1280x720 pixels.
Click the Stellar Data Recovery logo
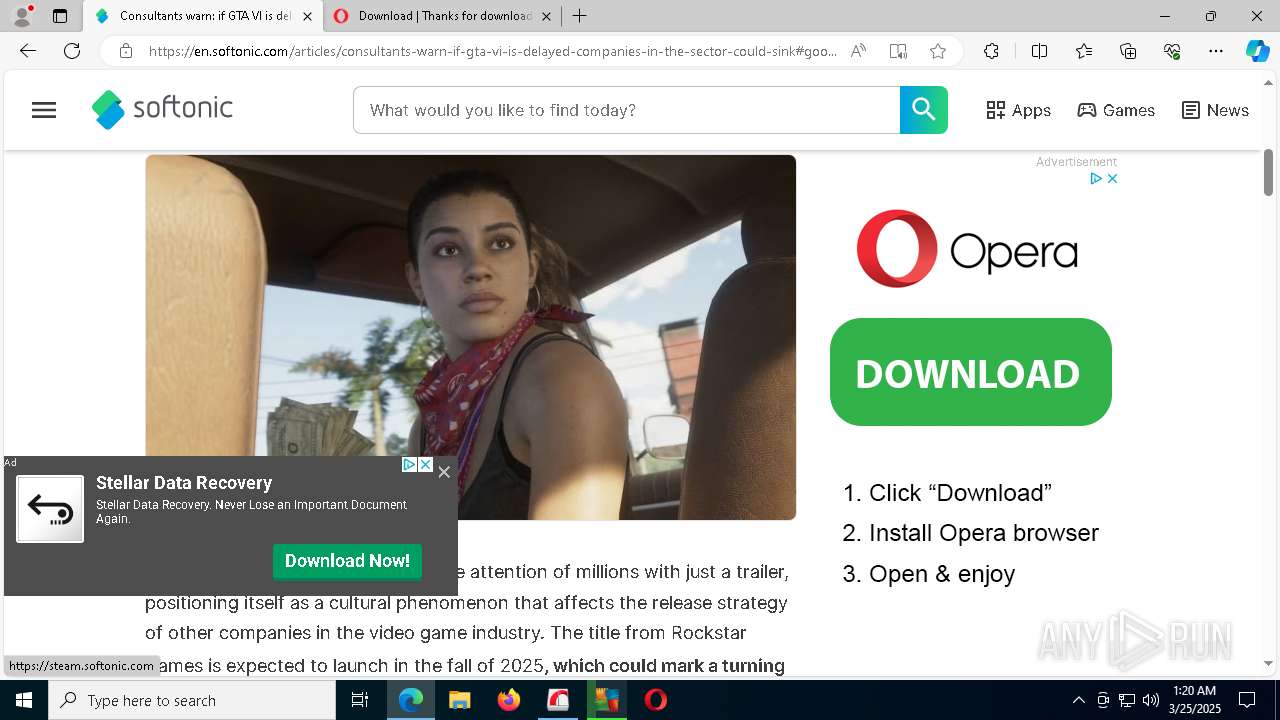[x=50, y=509]
